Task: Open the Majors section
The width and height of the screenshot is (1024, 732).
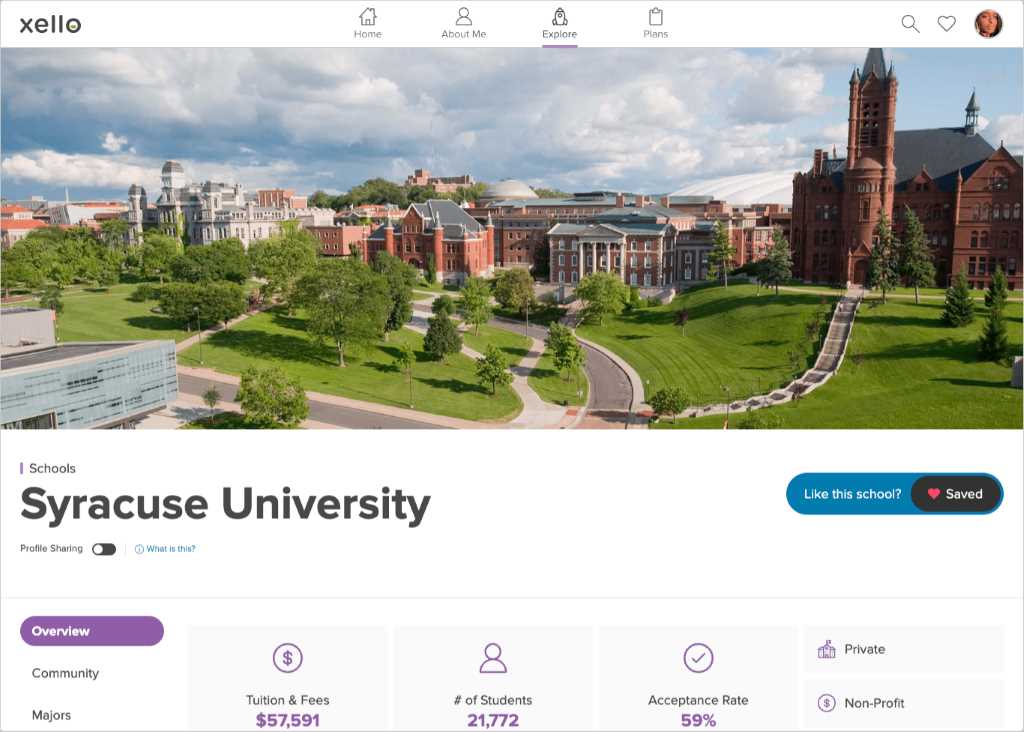Action: [52, 715]
